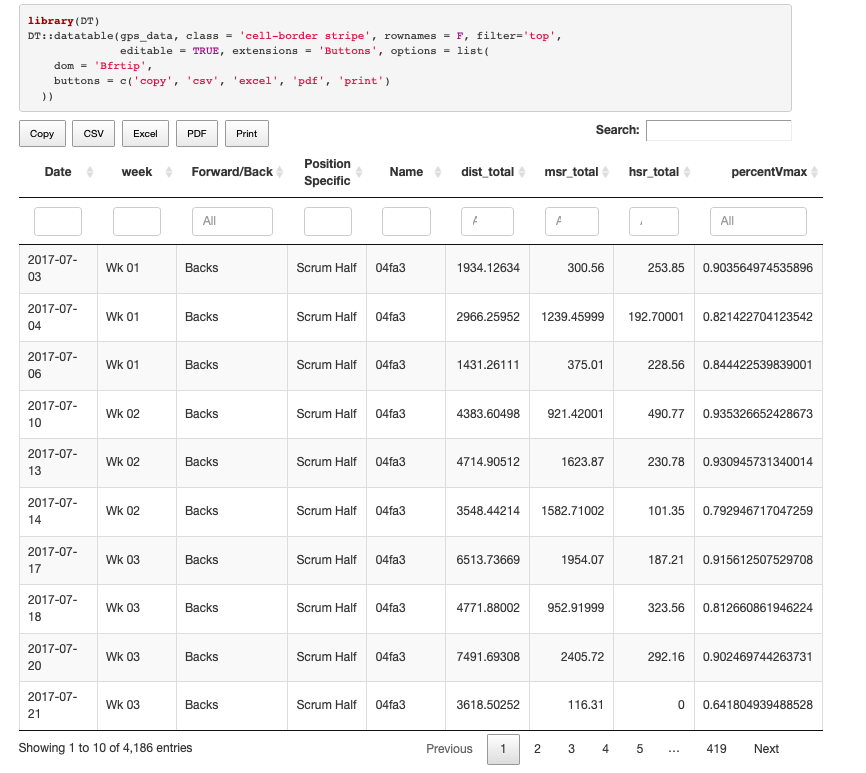This screenshot has width=866, height=773.
Task: Sort the percentVmax column
Action: click(x=814, y=173)
